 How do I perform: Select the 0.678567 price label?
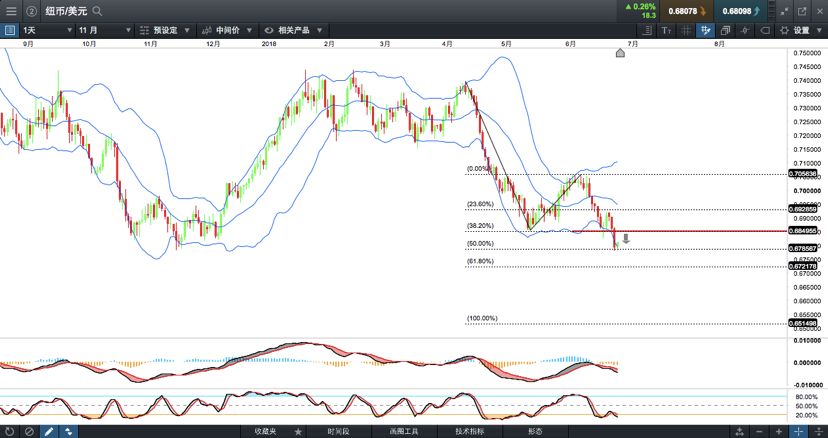click(x=802, y=248)
